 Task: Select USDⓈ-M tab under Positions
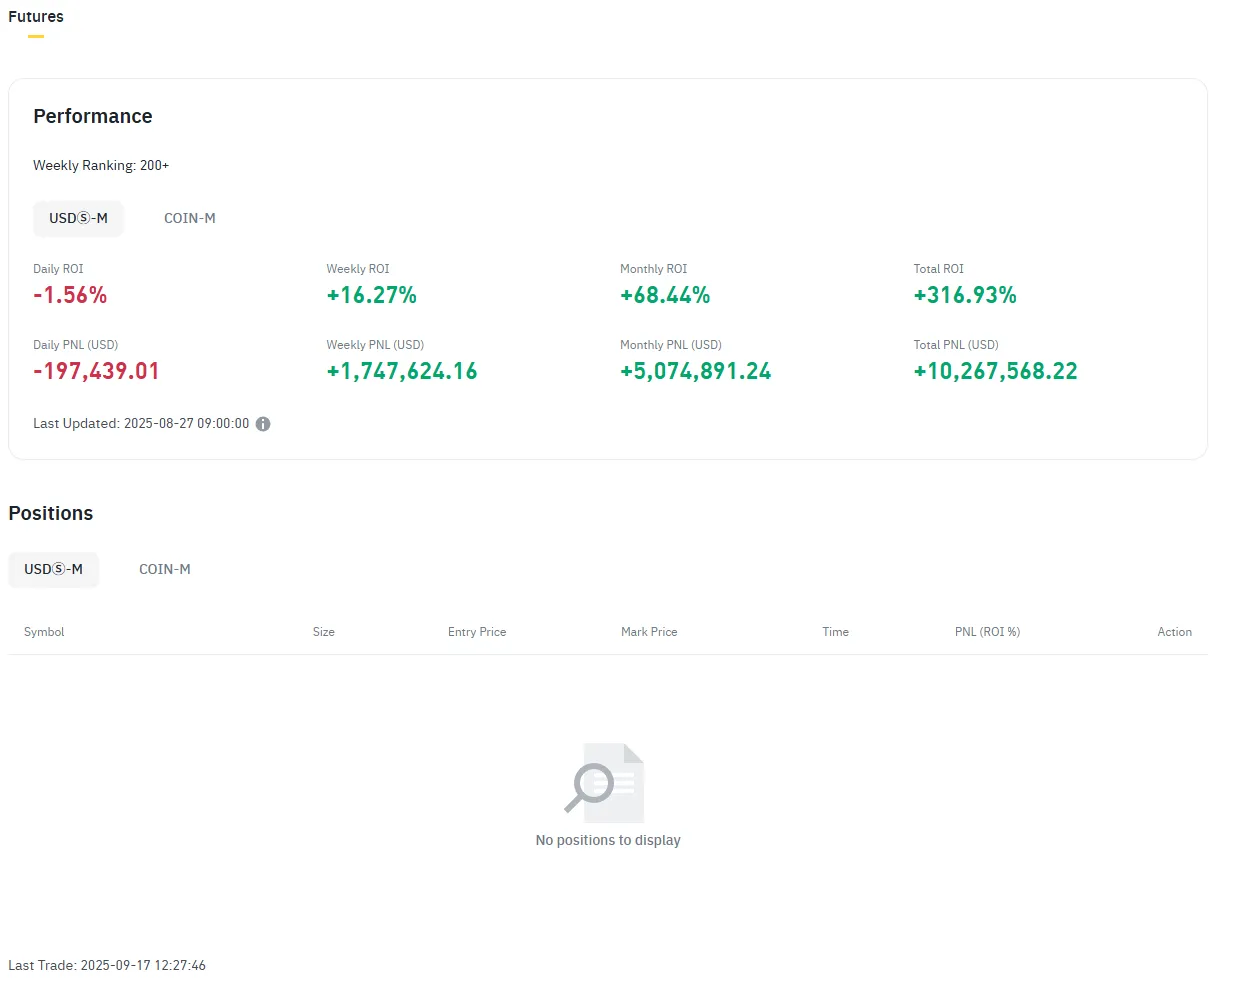pyautogui.click(x=54, y=569)
